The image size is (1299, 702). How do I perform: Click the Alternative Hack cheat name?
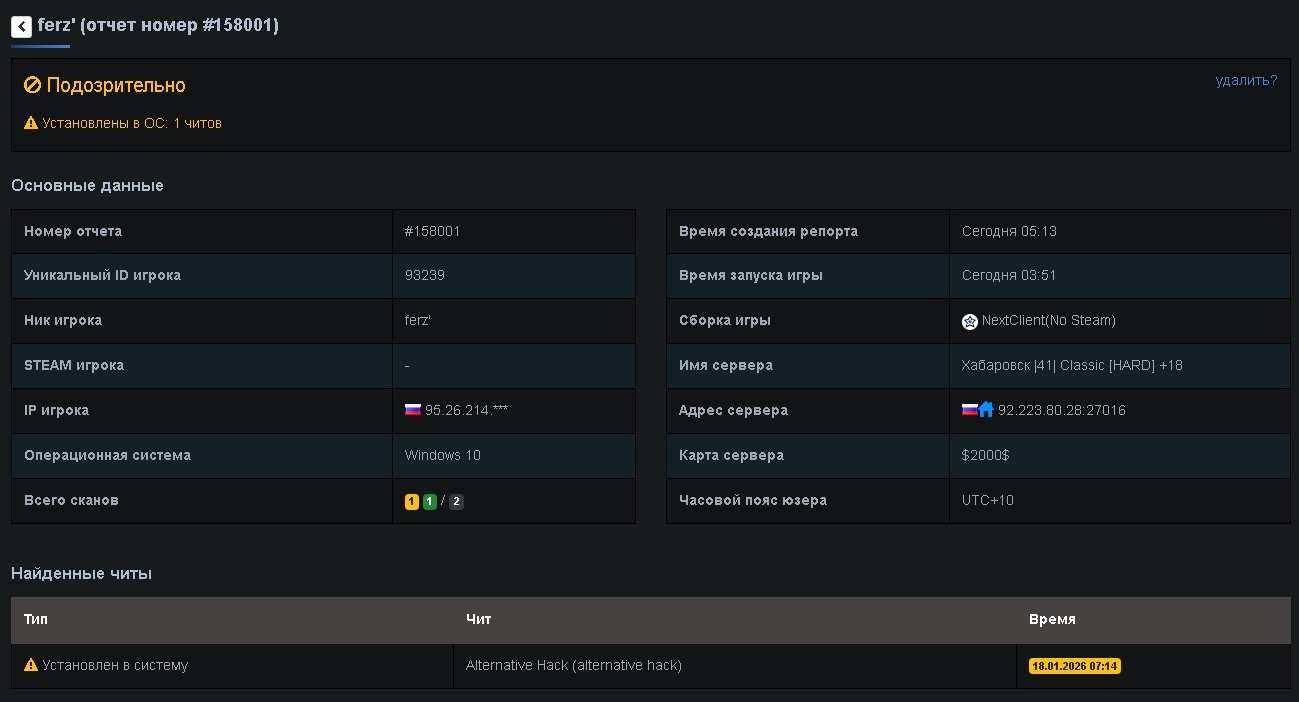pos(574,665)
